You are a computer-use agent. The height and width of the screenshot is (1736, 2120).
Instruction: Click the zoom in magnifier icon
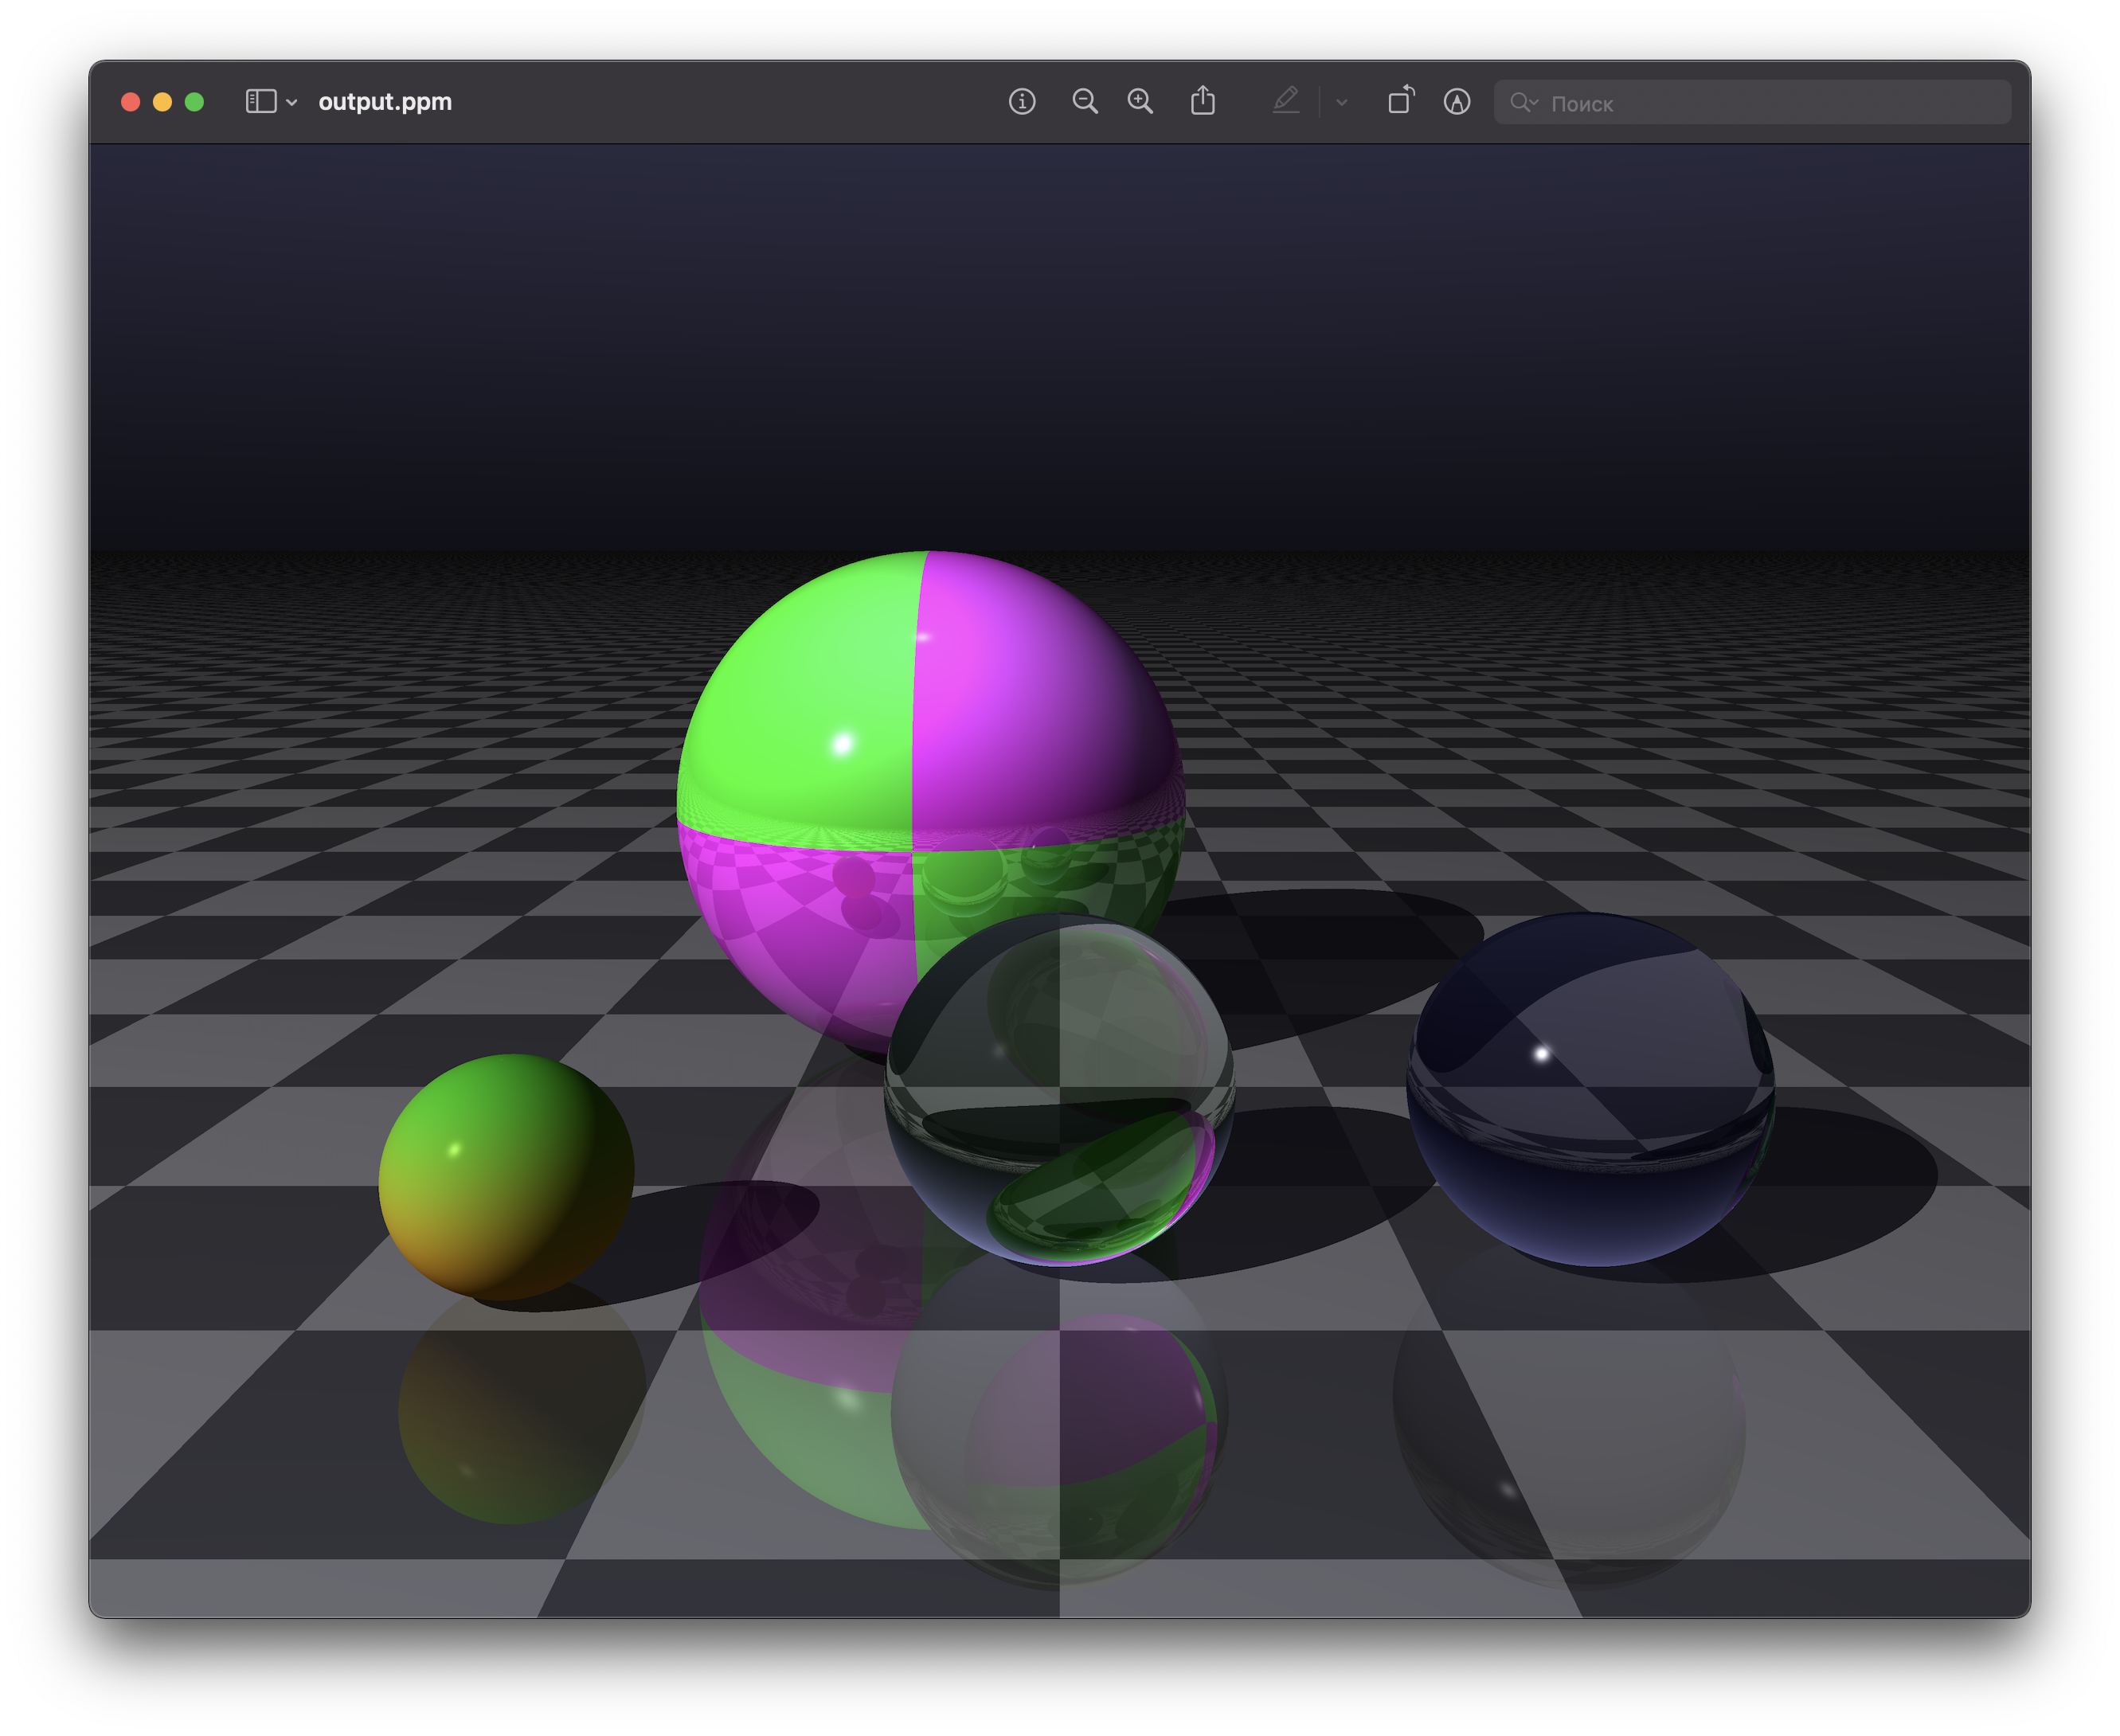[x=1140, y=102]
